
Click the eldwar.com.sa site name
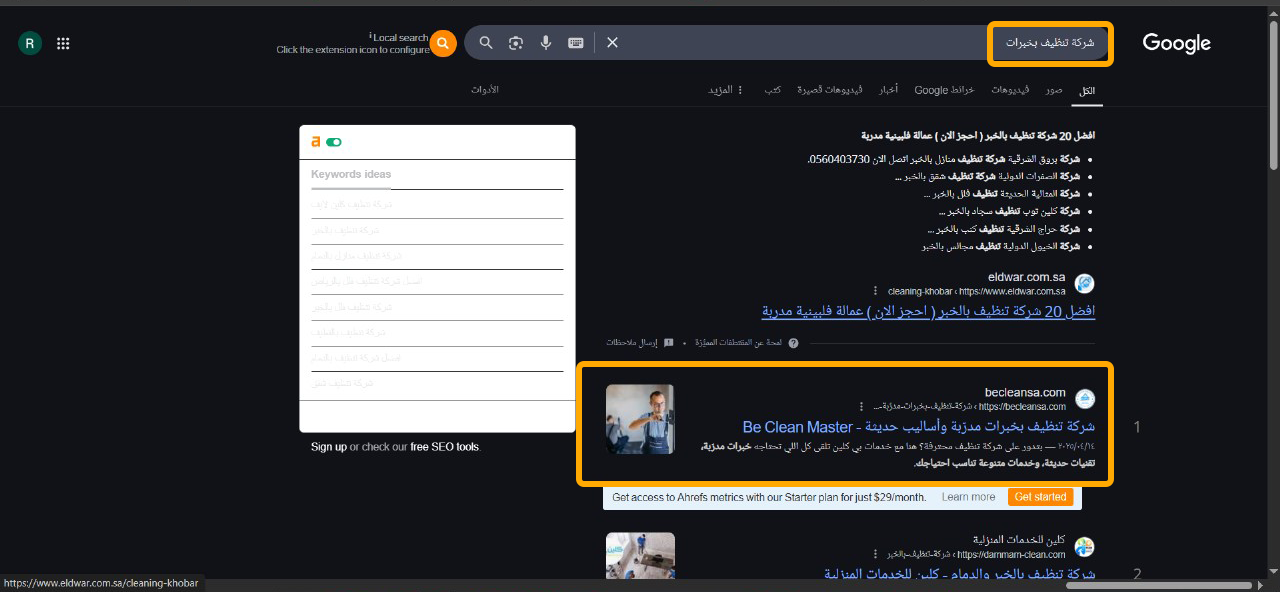[1026, 277]
